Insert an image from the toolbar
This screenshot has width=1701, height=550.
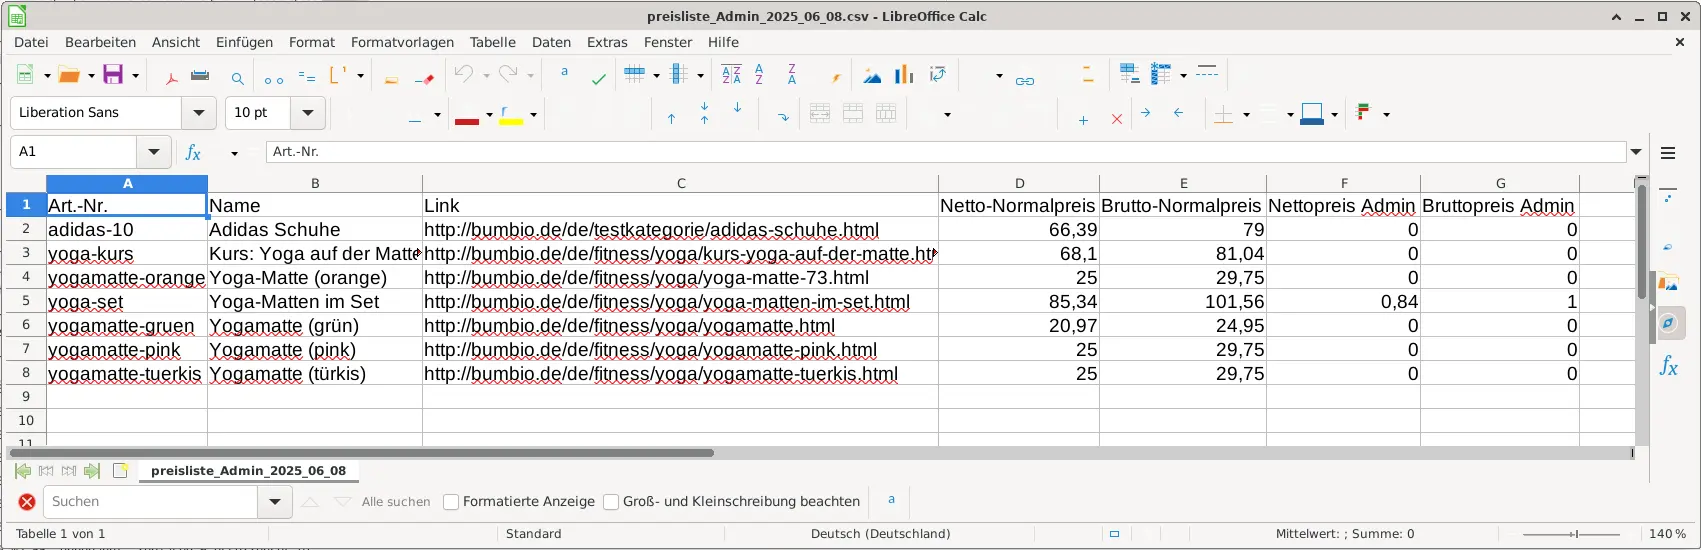click(872, 75)
